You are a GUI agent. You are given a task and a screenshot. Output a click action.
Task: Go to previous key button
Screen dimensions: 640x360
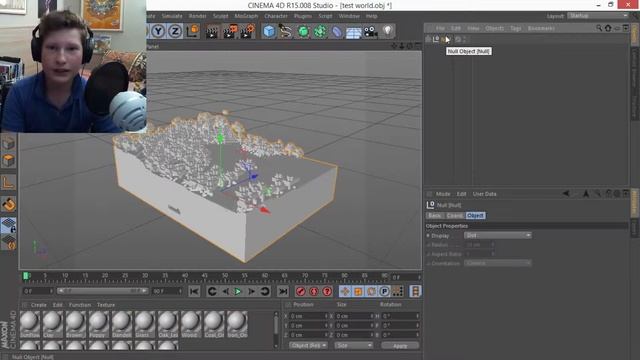(212, 291)
